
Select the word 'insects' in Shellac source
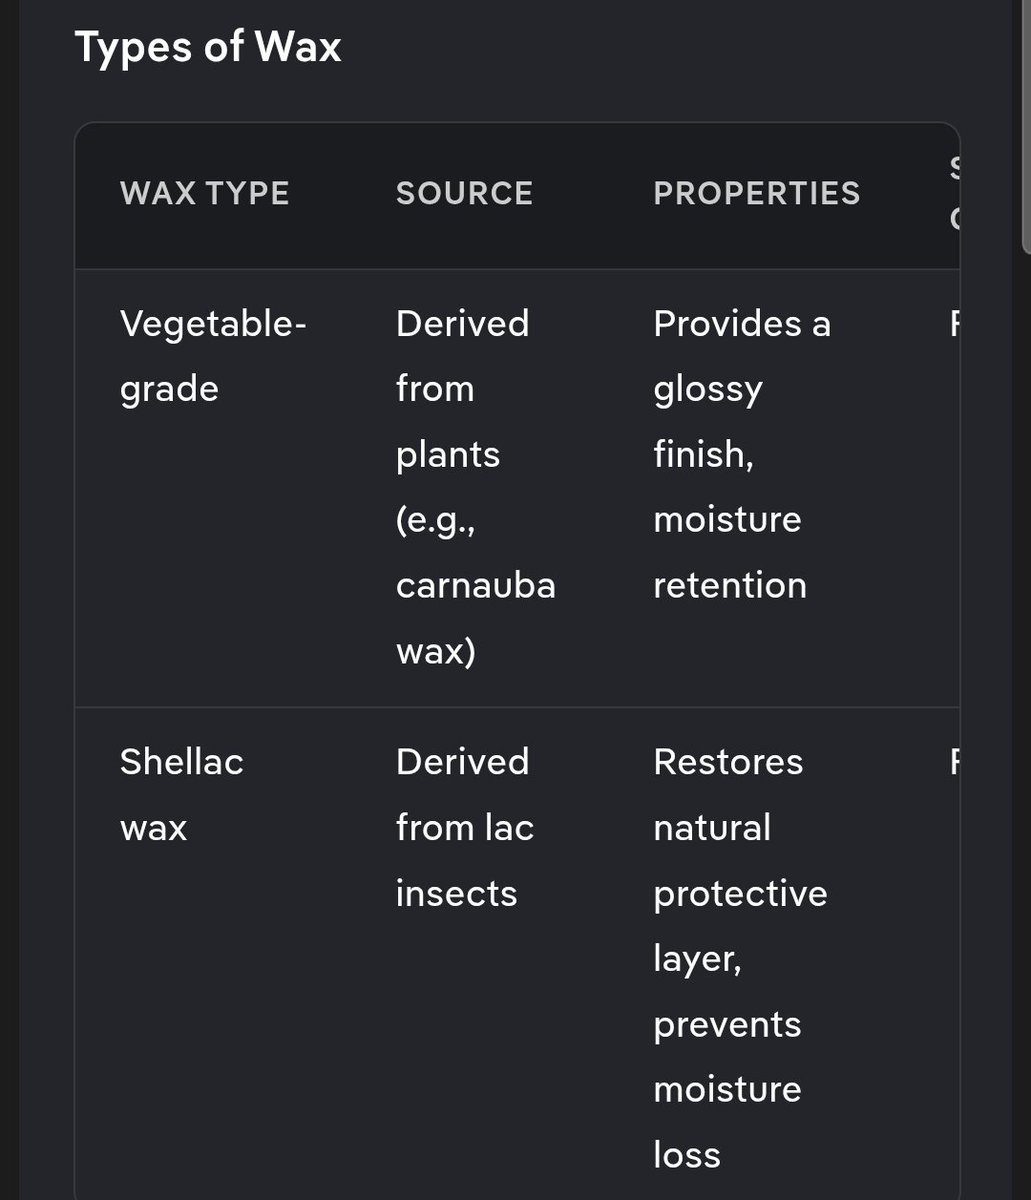(x=456, y=893)
